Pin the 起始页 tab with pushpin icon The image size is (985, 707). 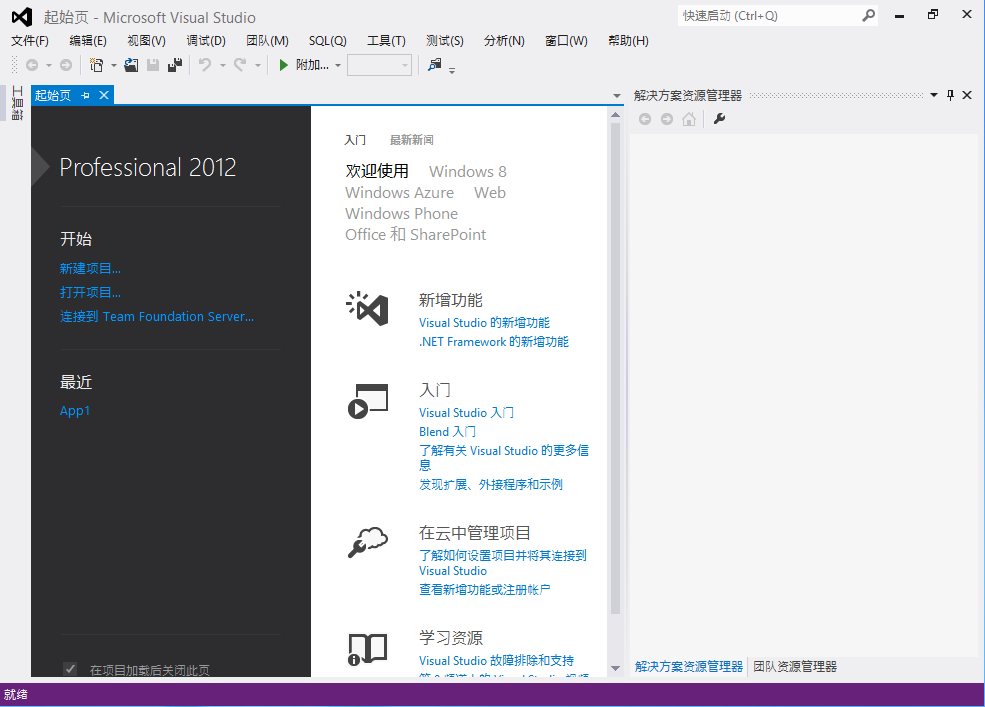tap(86, 96)
